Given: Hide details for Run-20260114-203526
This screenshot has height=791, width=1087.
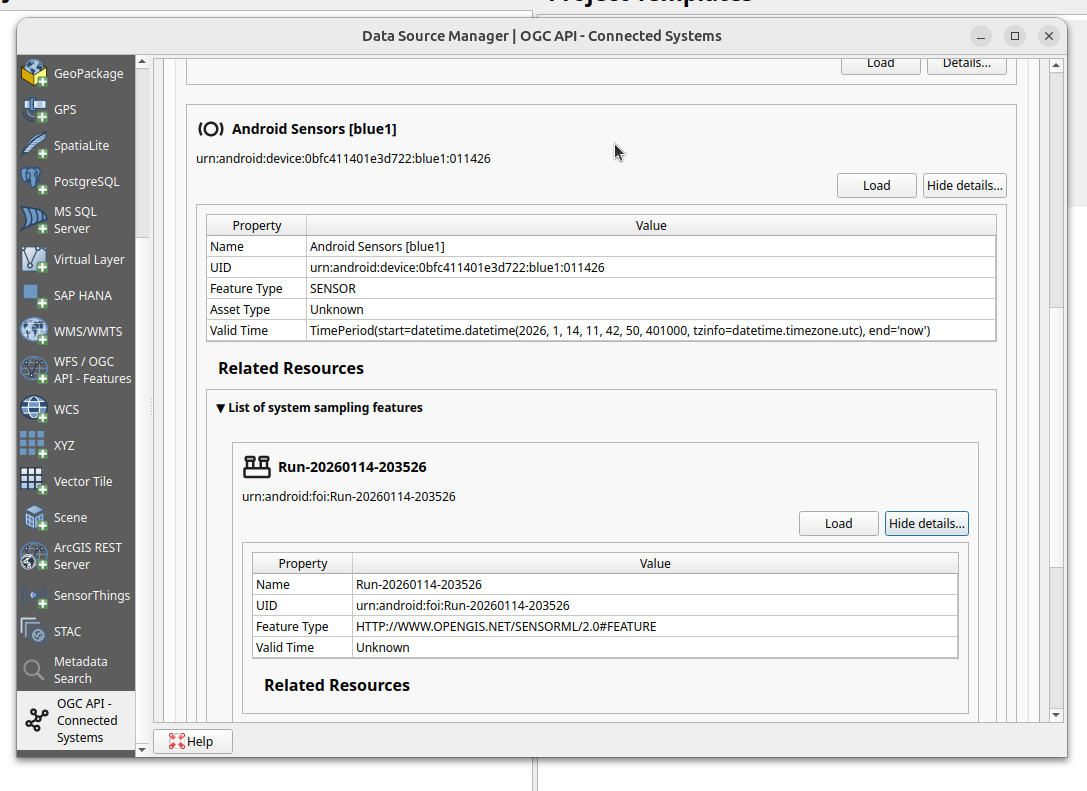Looking at the screenshot, I should 926,524.
